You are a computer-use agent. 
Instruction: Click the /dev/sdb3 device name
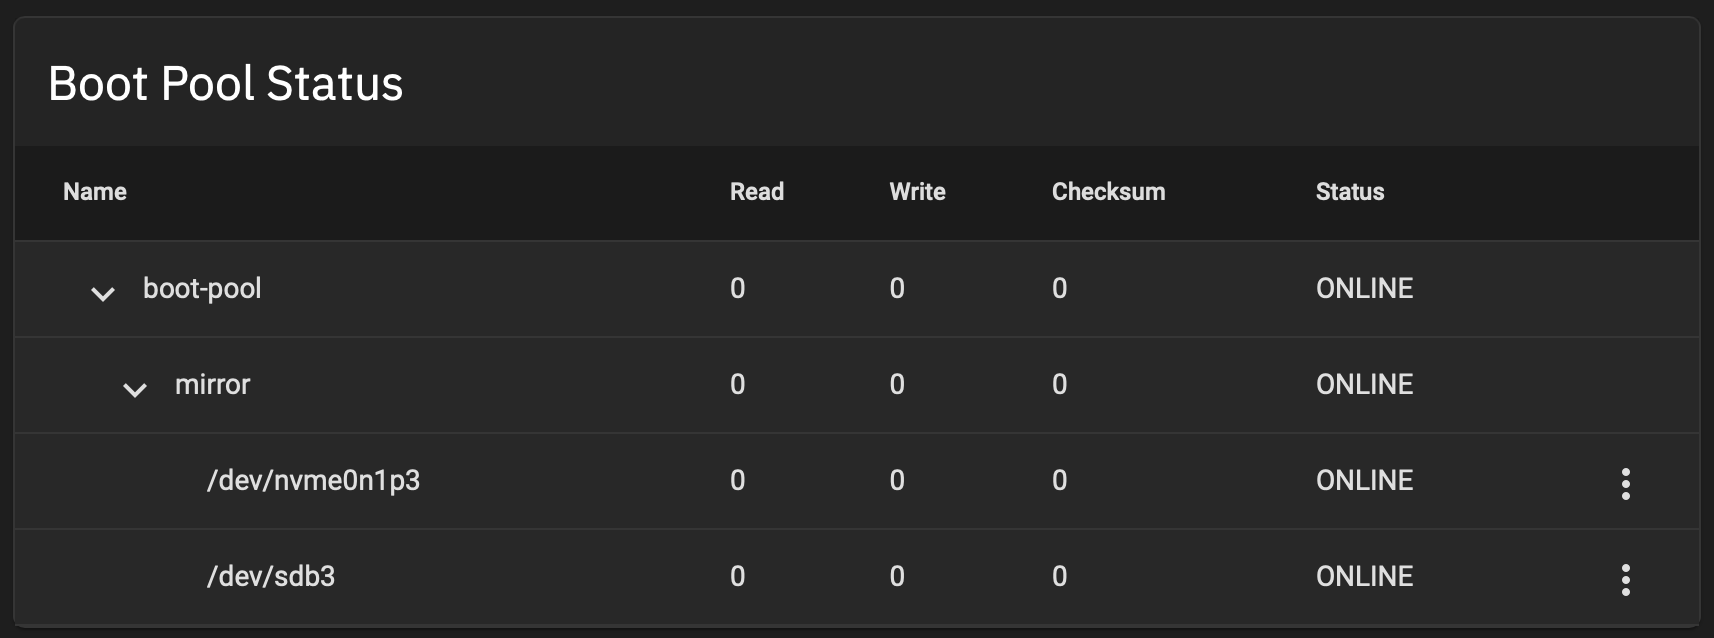[x=271, y=576]
